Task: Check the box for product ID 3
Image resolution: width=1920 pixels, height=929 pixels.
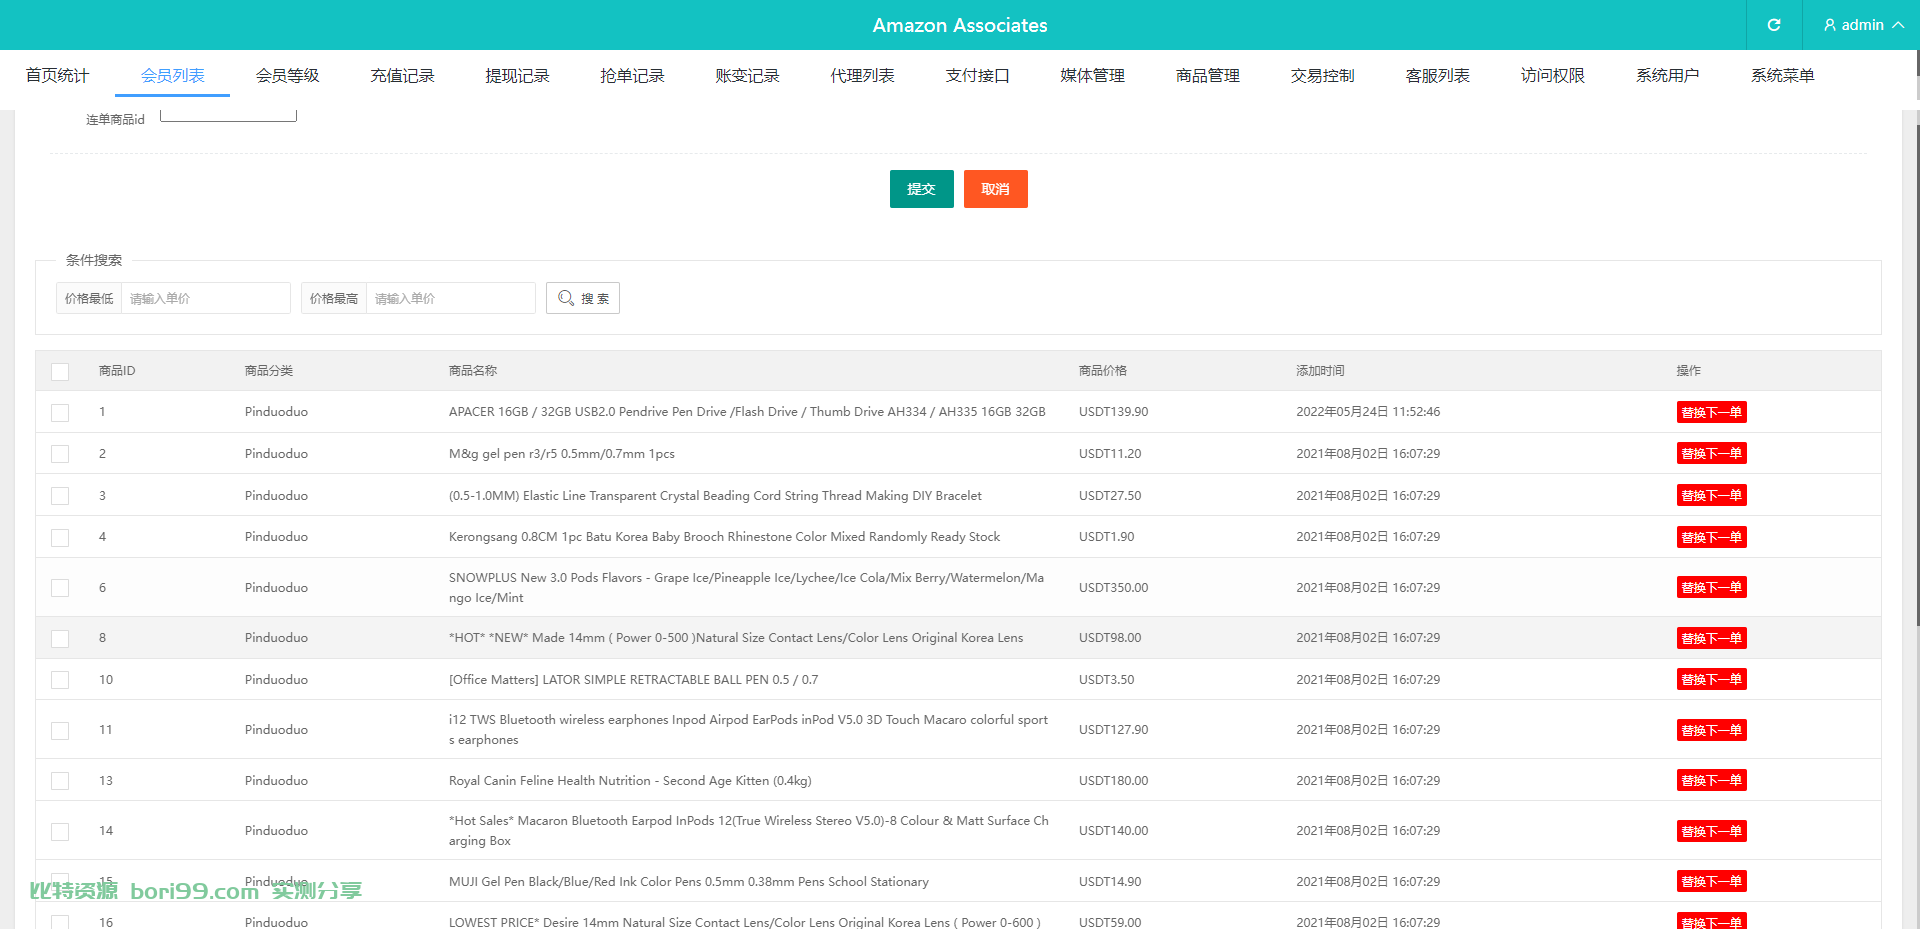Action: (x=60, y=496)
